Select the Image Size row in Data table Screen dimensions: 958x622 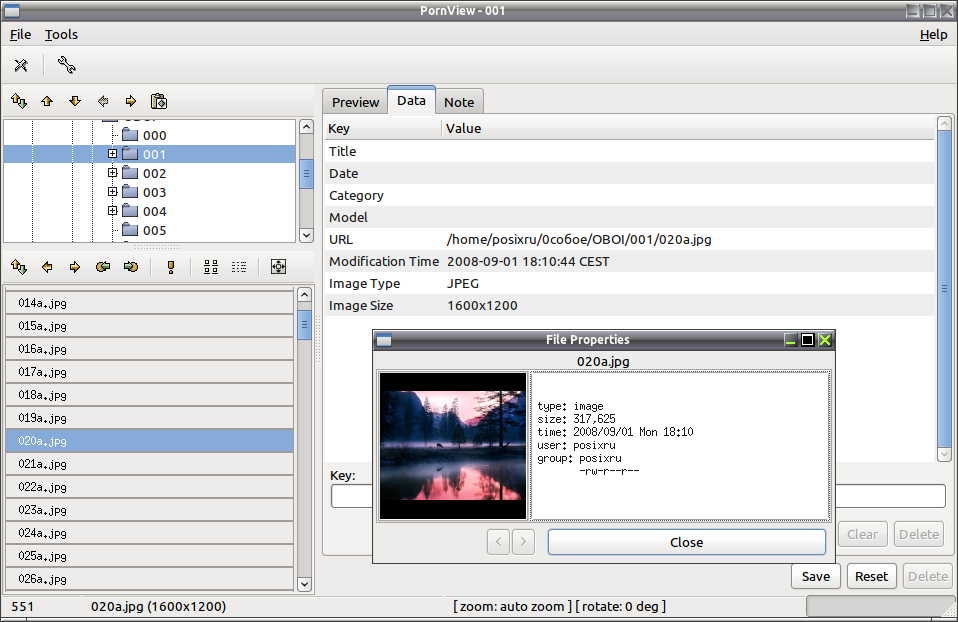(x=629, y=306)
